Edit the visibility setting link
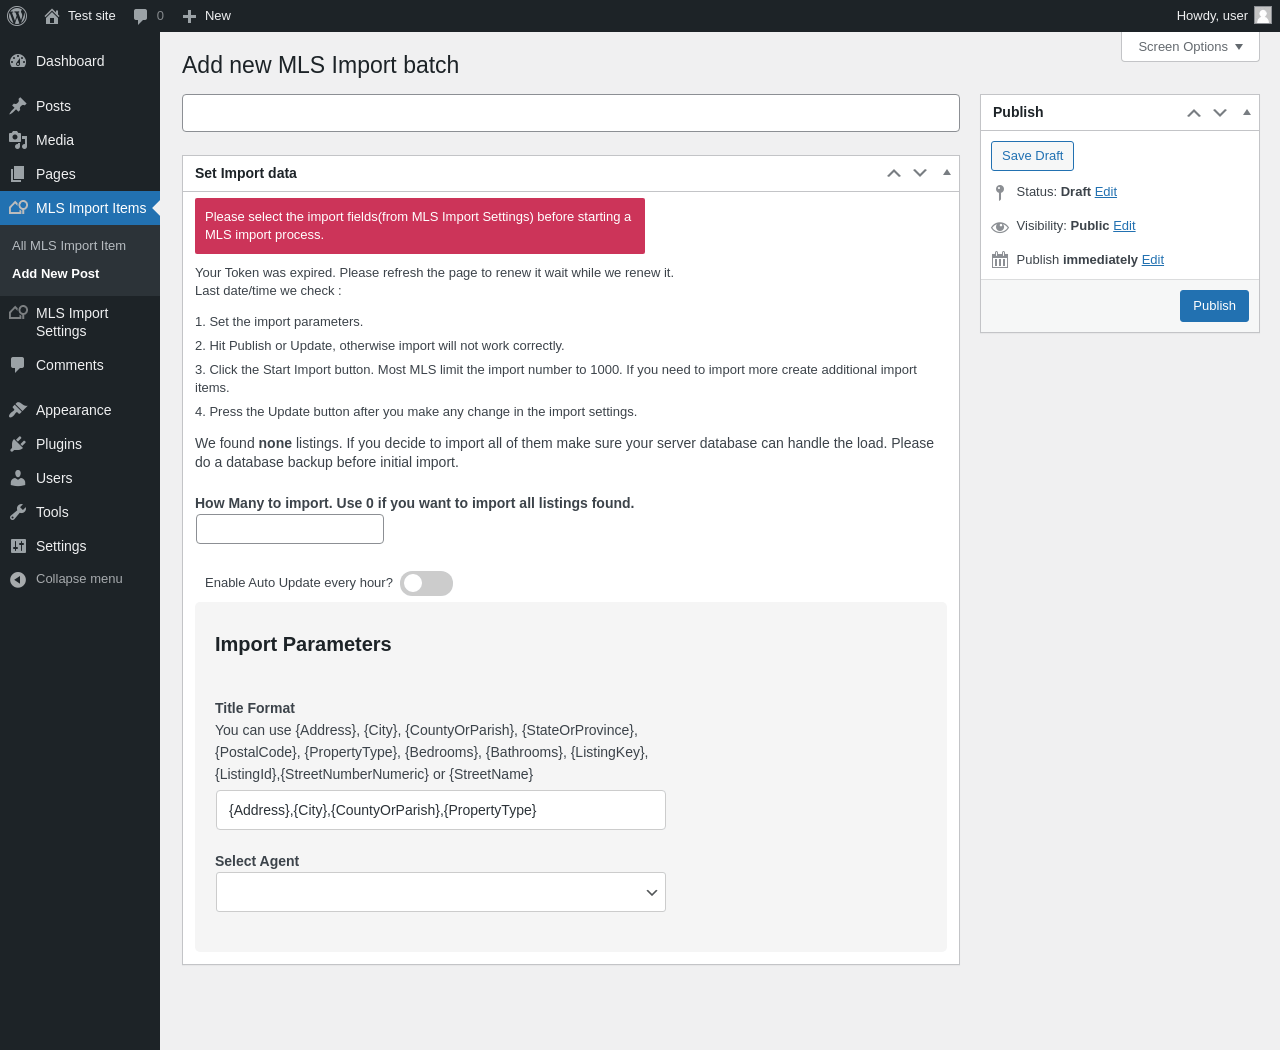The image size is (1280, 1050). 1124,226
